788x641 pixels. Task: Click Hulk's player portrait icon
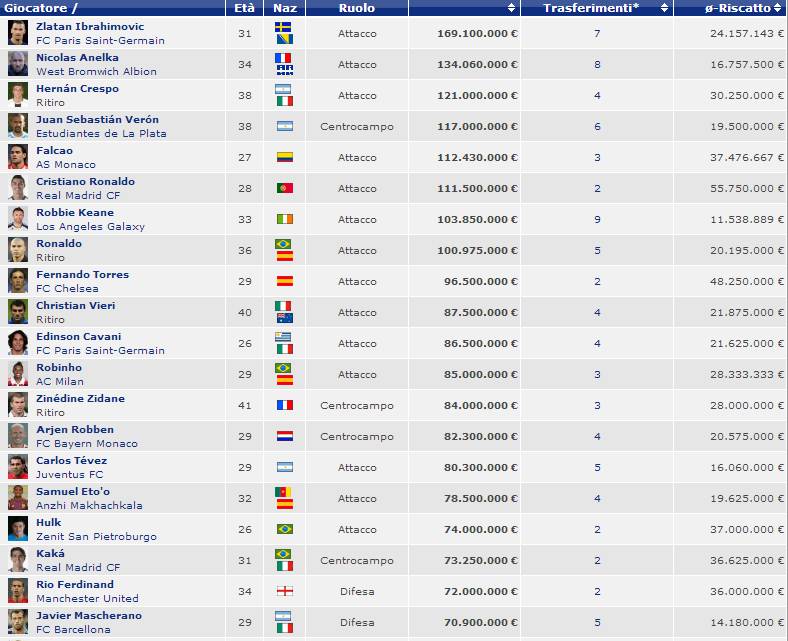(17, 529)
